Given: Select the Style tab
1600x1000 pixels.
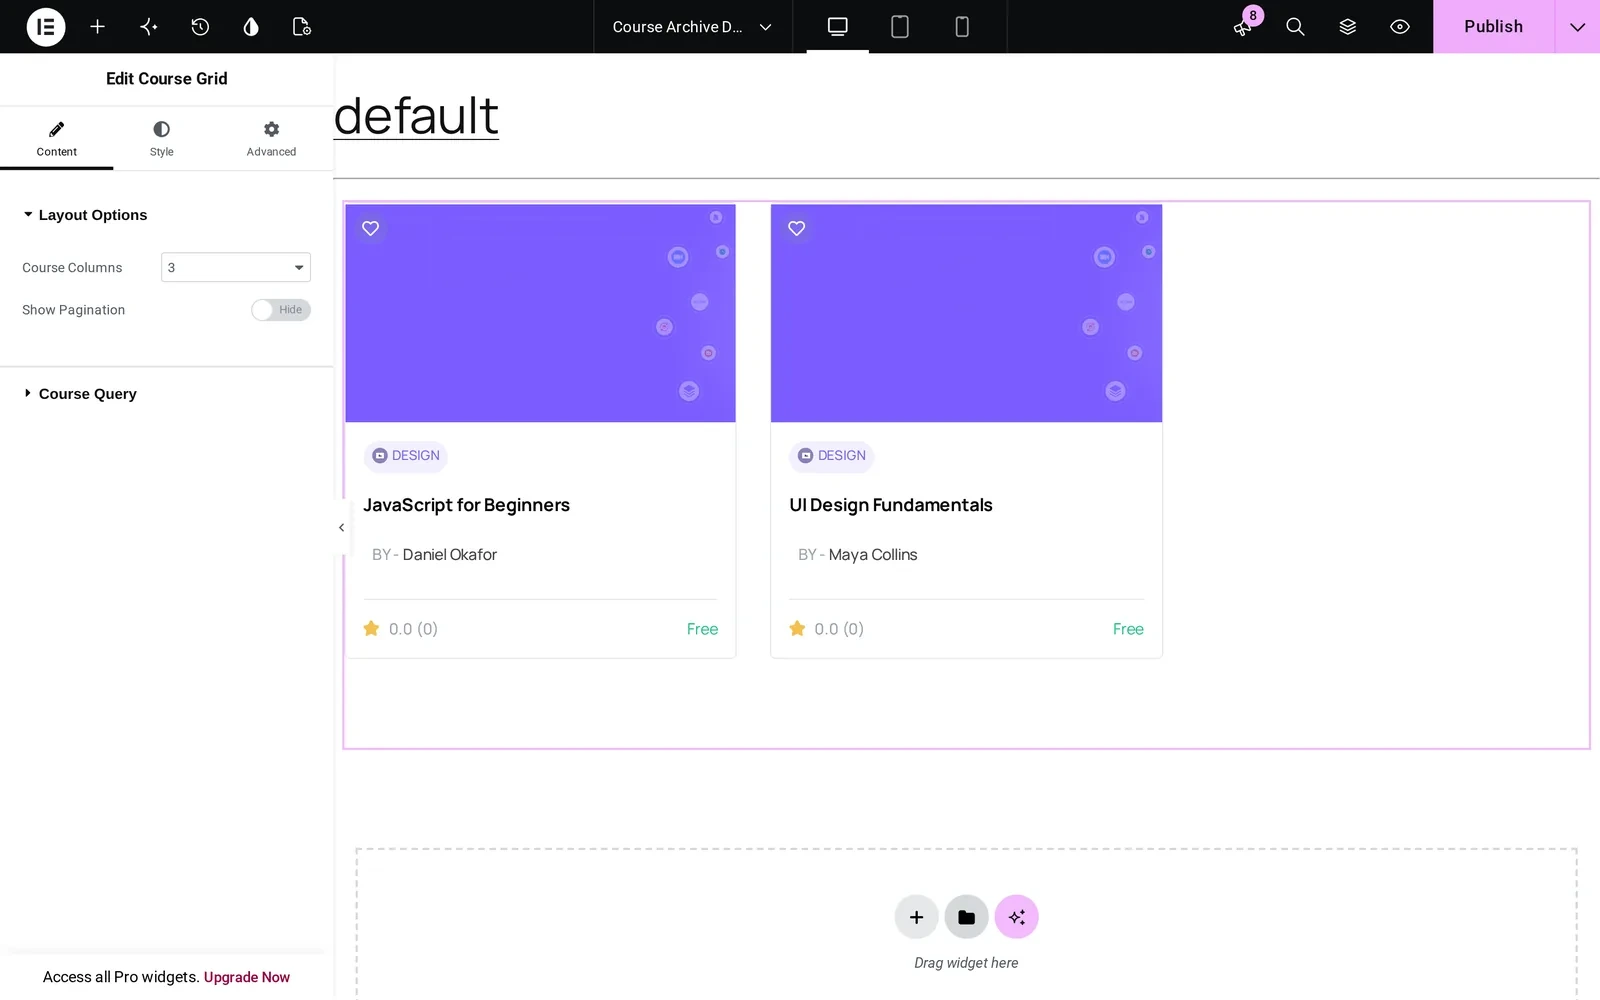Looking at the screenshot, I should [162, 139].
